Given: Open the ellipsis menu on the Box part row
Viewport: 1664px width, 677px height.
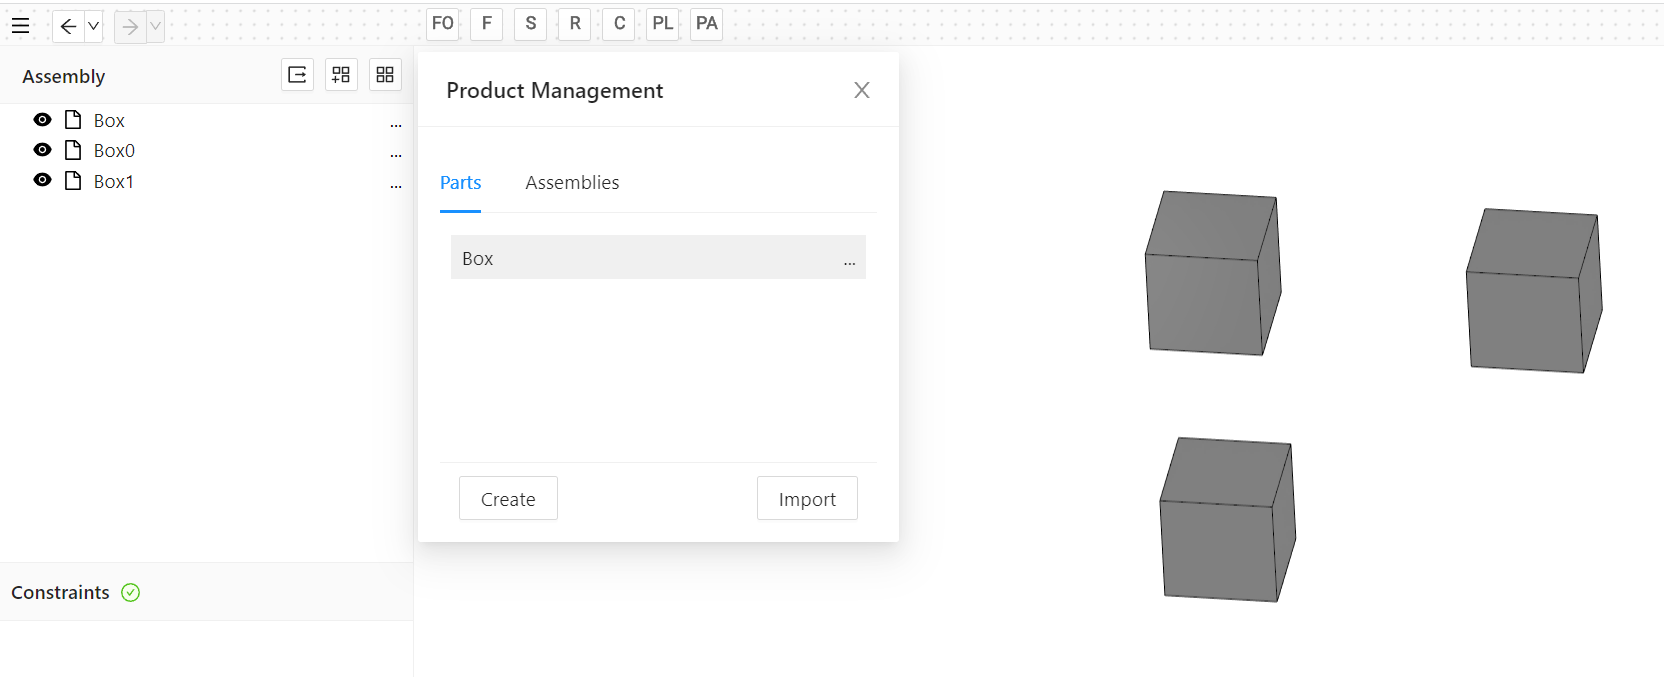Looking at the screenshot, I should point(849,261).
